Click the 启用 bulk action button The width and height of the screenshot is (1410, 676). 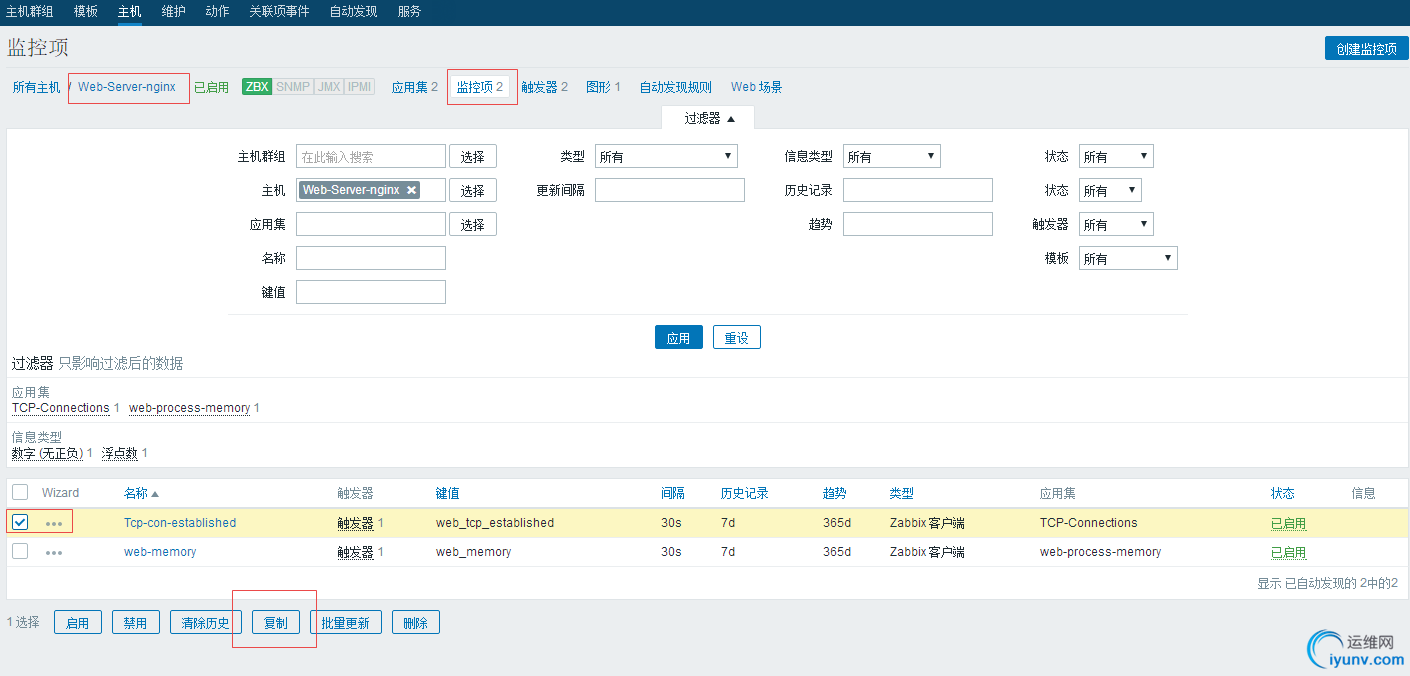78,622
